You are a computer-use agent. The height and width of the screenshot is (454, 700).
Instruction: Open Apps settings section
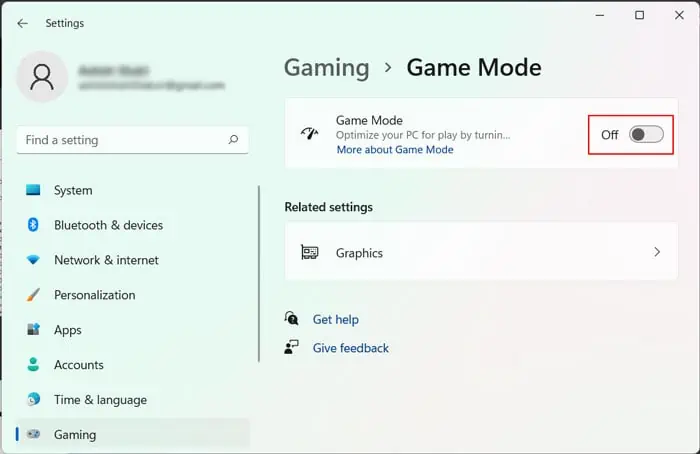click(x=133, y=330)
